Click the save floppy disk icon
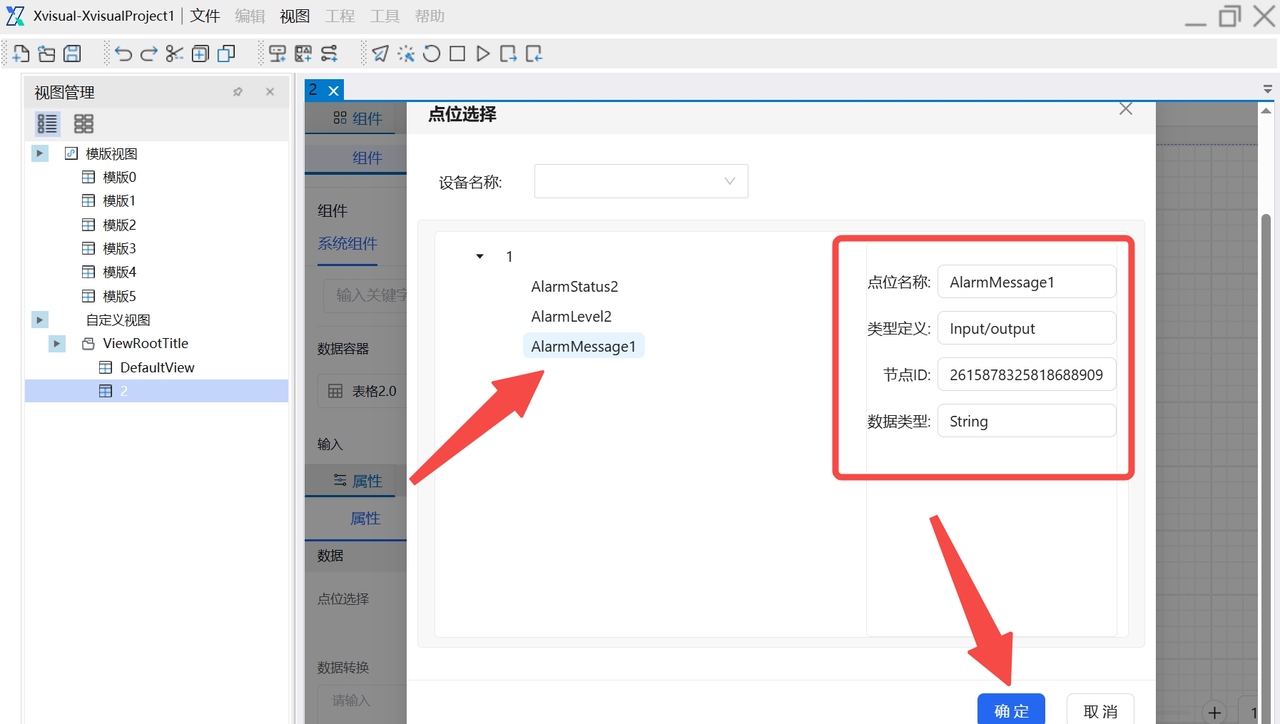This screenshot has height=724, width=1280. (x=72, y=54)
